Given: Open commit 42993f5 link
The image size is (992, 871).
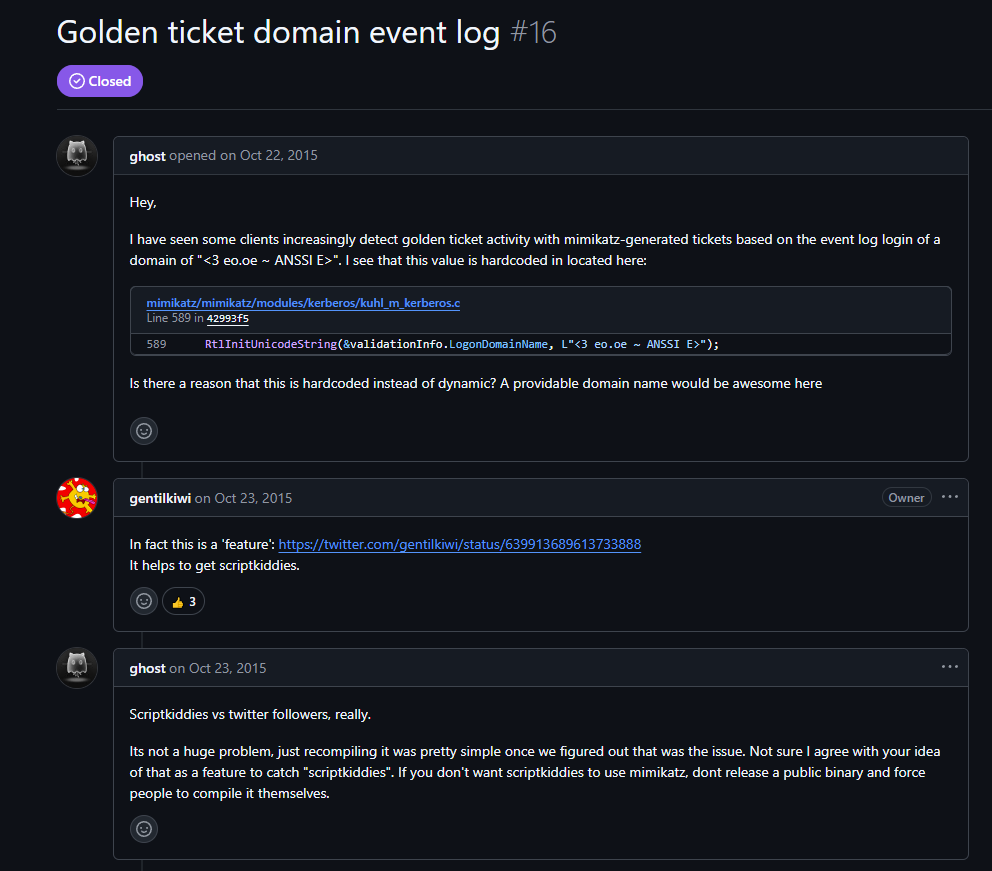Looking at the screenshot, I should (x=228, y=318).
